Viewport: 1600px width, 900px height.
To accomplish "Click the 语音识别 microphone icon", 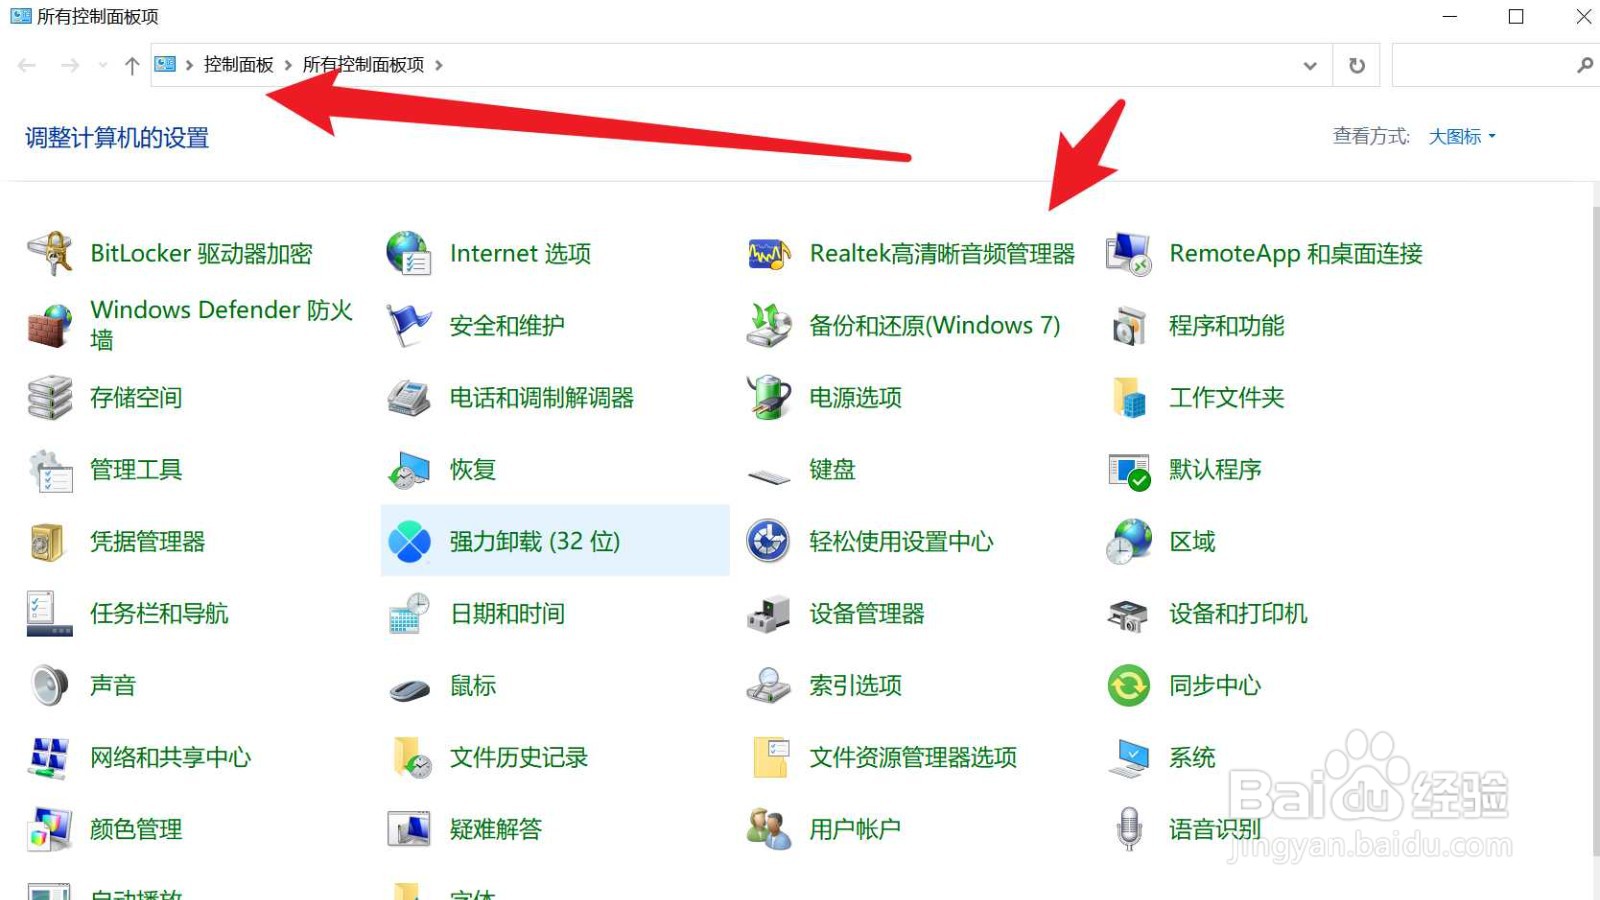I will coord(1129,829).
